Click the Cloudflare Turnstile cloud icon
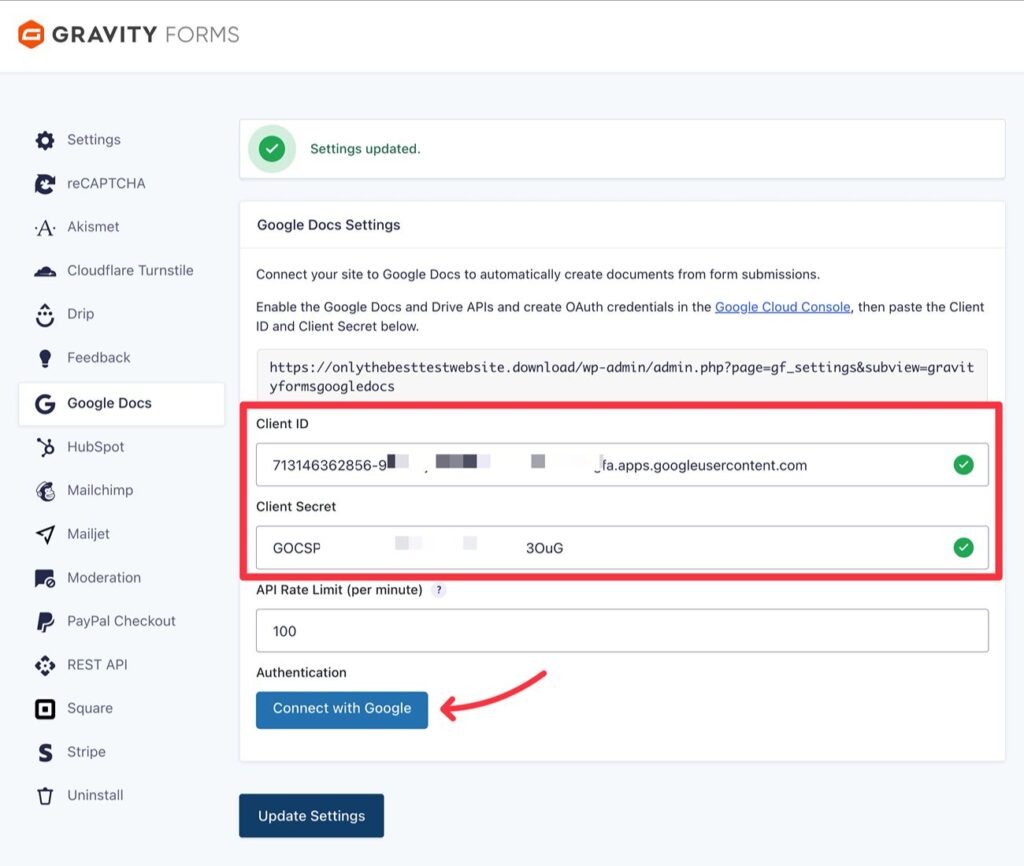The height and width of the screenshot is (866, 1024). coord(45,271)
